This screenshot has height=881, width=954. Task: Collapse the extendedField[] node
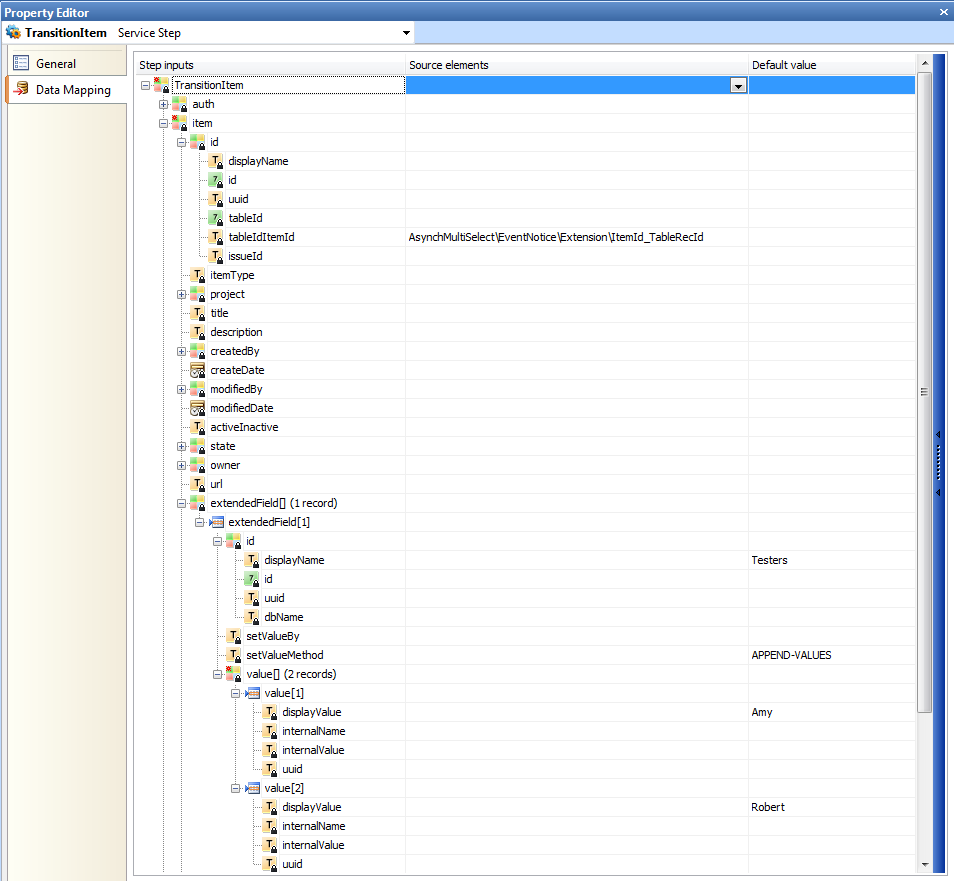tap(182, 503)
